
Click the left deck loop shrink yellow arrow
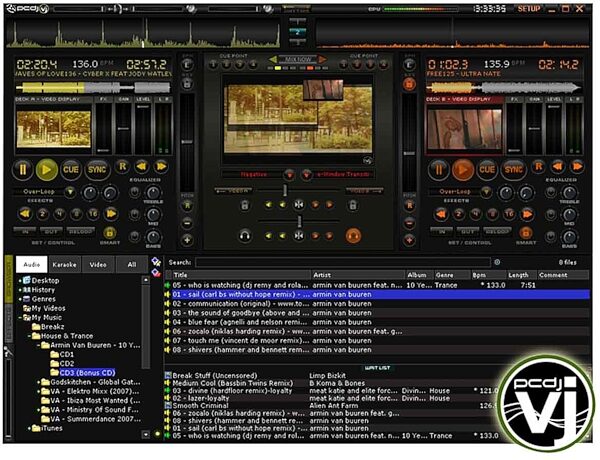[25, 214]
